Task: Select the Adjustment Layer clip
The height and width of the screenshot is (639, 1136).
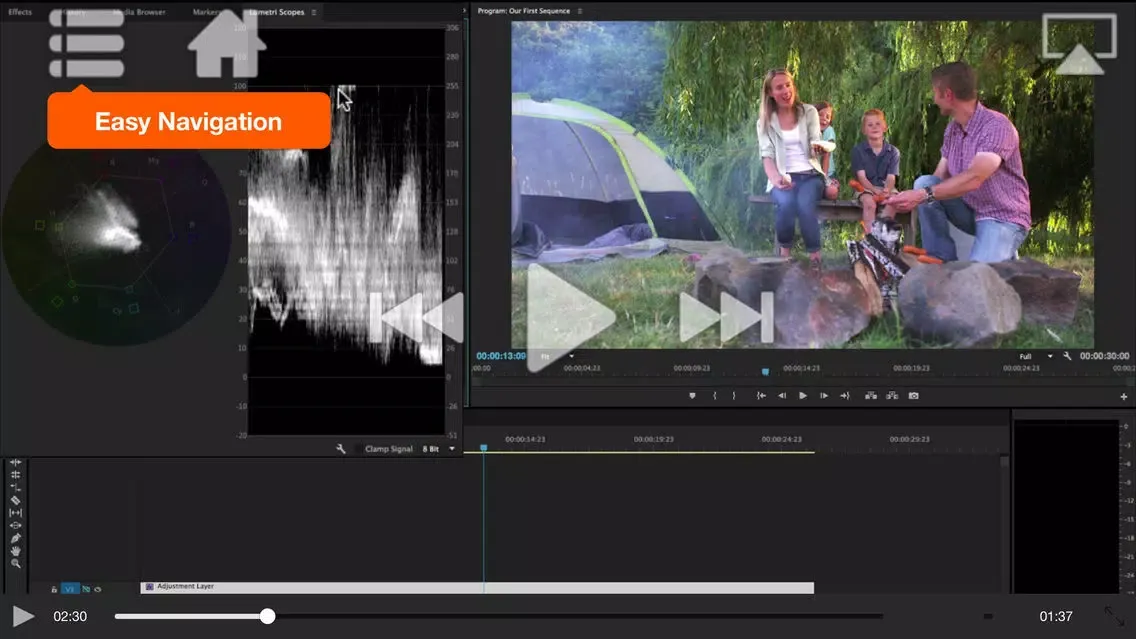Action: pos(477,587)
